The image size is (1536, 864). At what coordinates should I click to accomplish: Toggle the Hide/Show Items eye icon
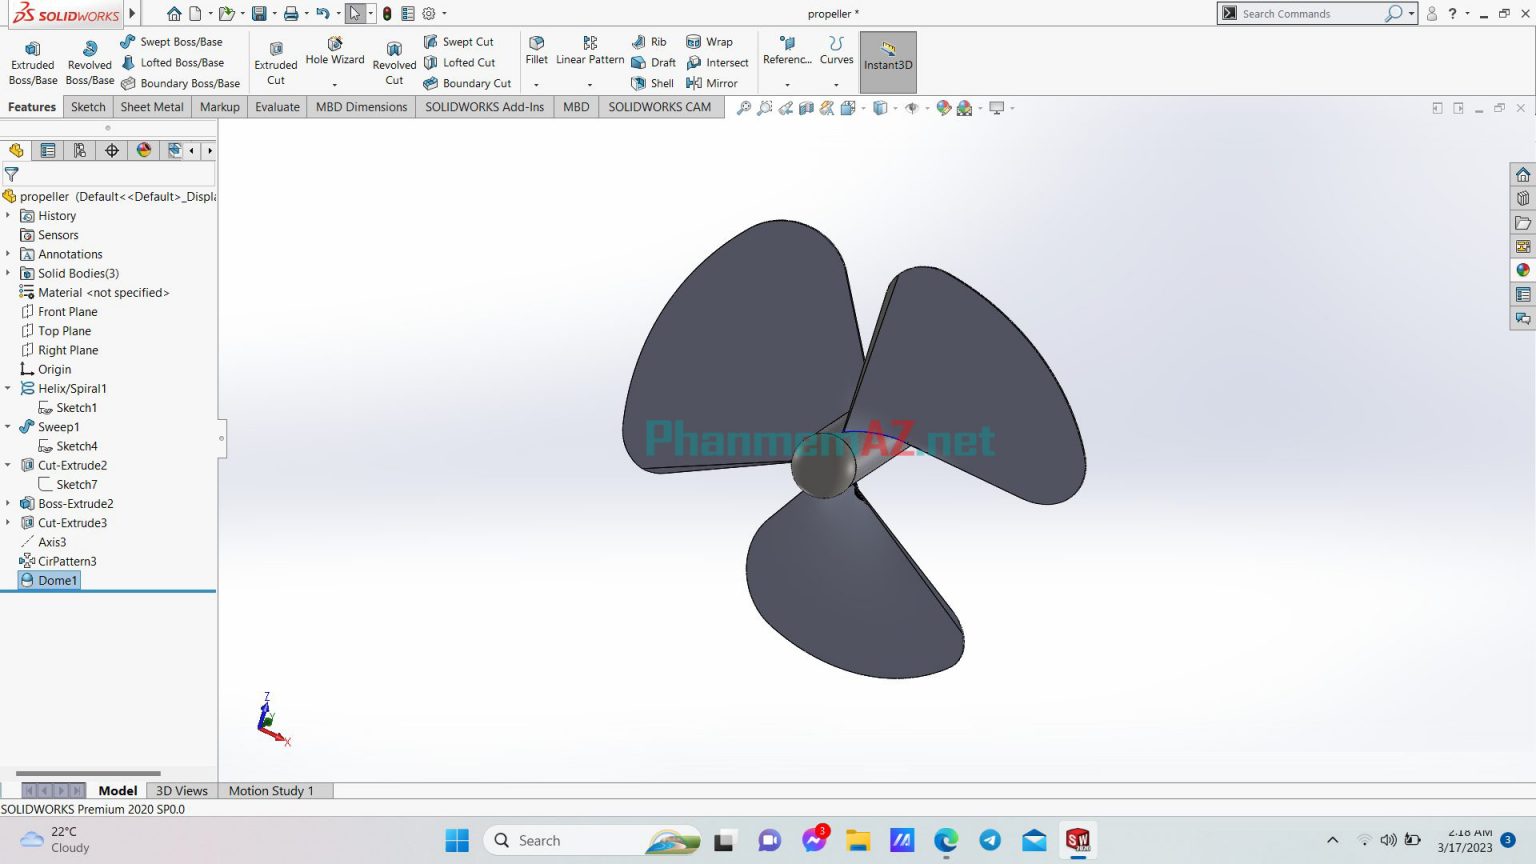[x=912, y=107]
